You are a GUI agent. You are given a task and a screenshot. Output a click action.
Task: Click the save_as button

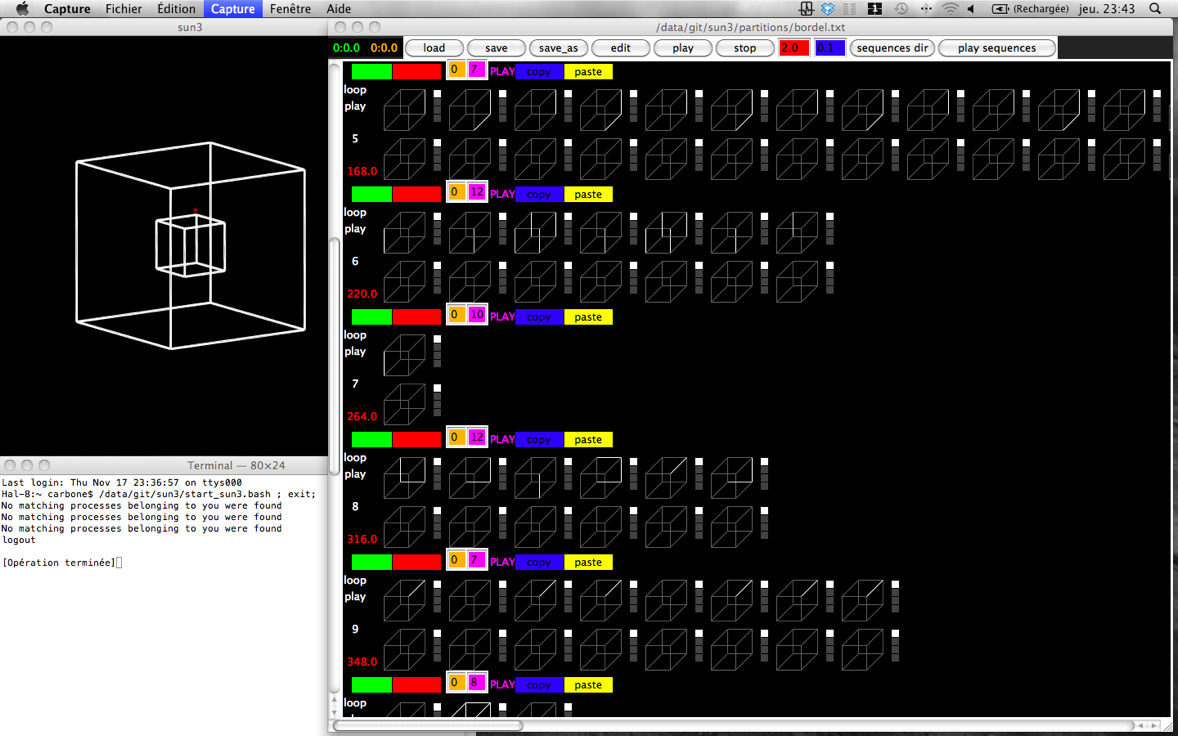tap(558, 48)
